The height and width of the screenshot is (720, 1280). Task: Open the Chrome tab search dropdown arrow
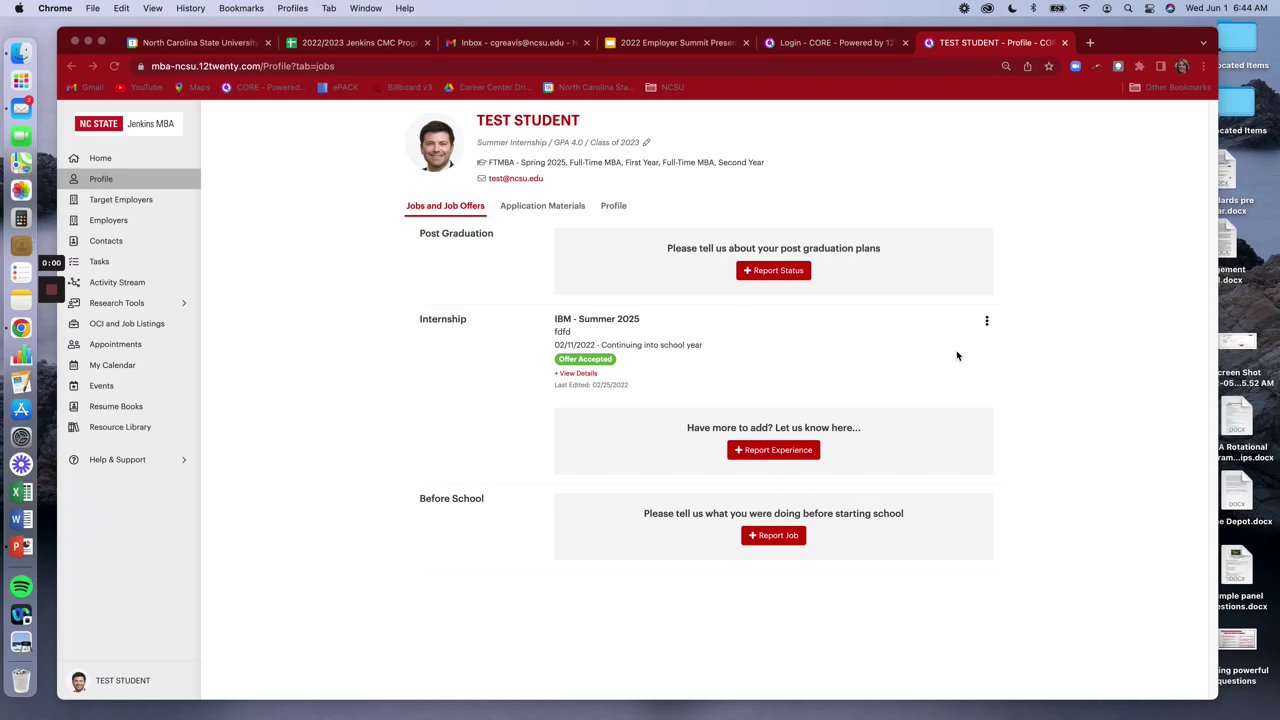point(1203,43)
